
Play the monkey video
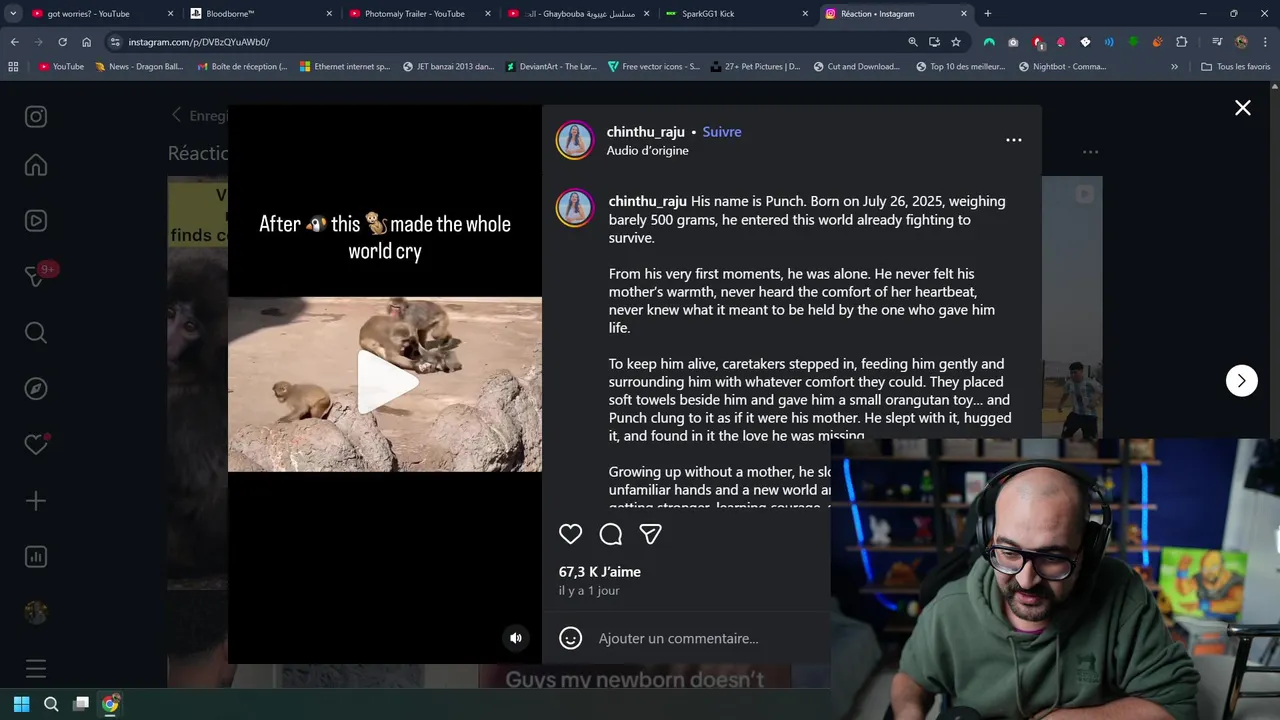[x=385, y=382]
